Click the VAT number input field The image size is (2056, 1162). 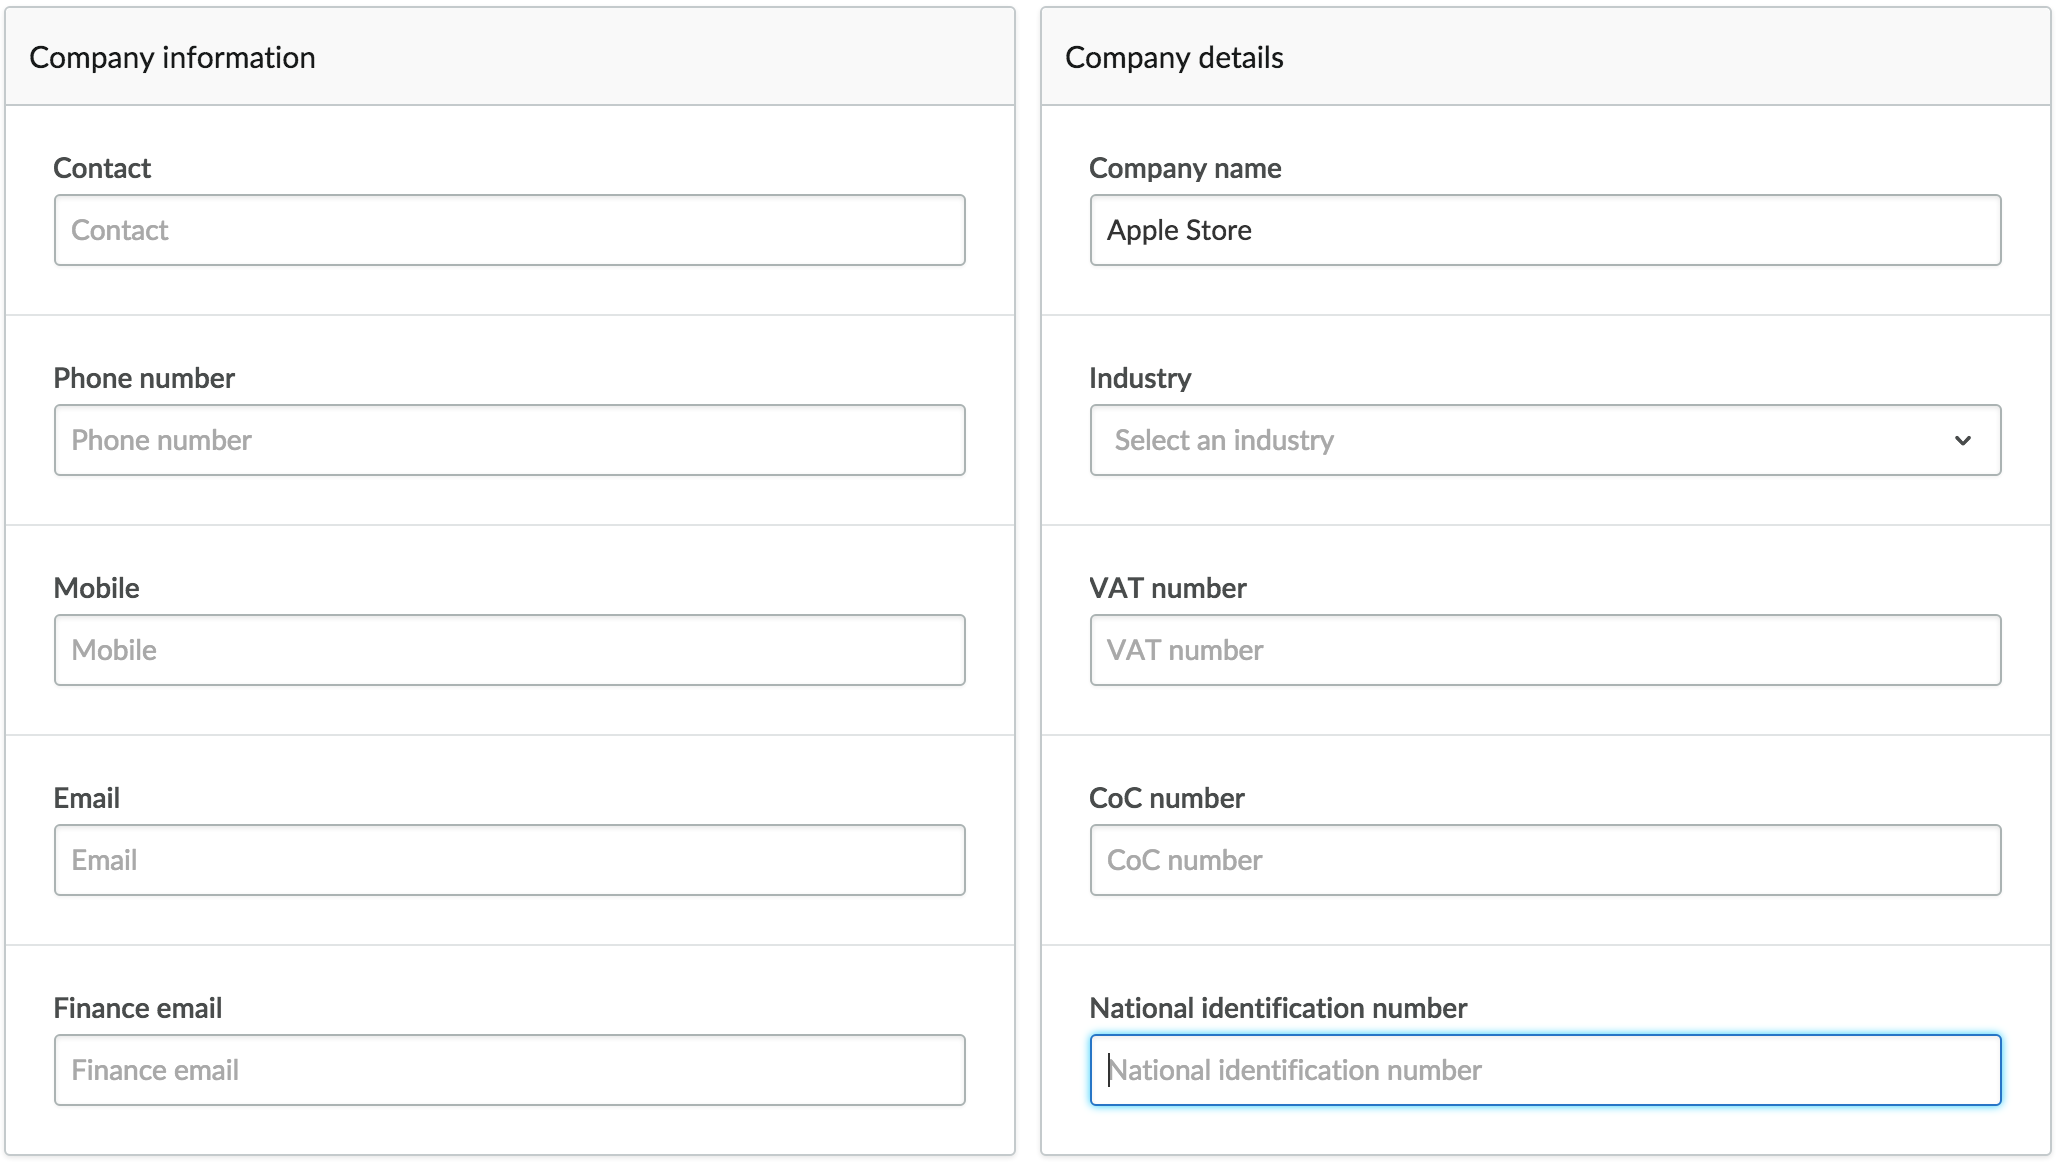[1546, 650]
